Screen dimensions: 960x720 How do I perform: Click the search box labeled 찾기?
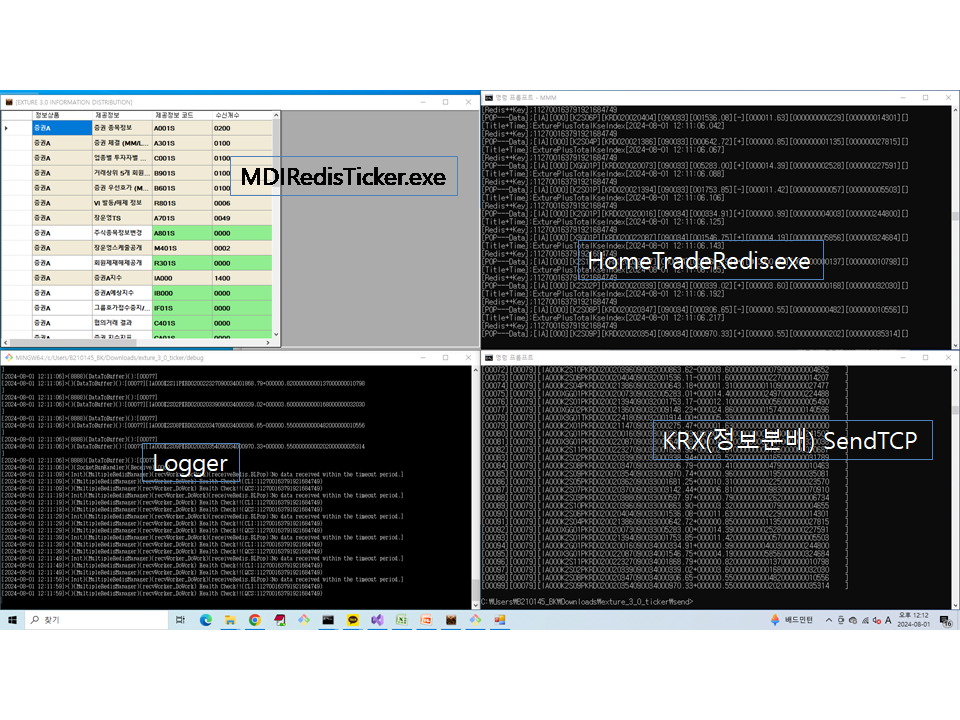(x=96, y=620)
